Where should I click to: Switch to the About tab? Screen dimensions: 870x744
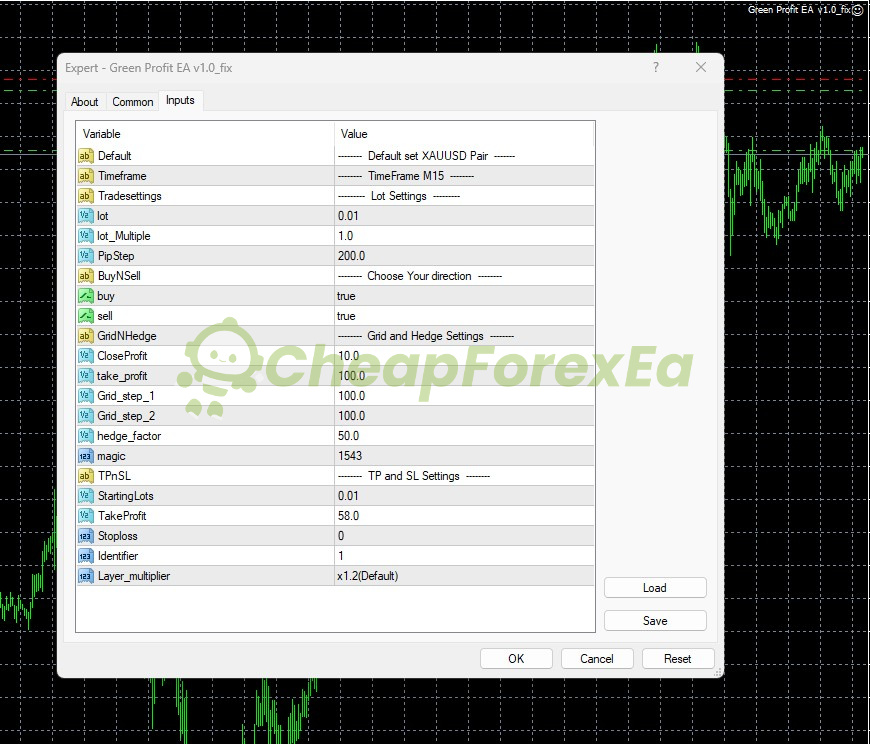[84, 102]
